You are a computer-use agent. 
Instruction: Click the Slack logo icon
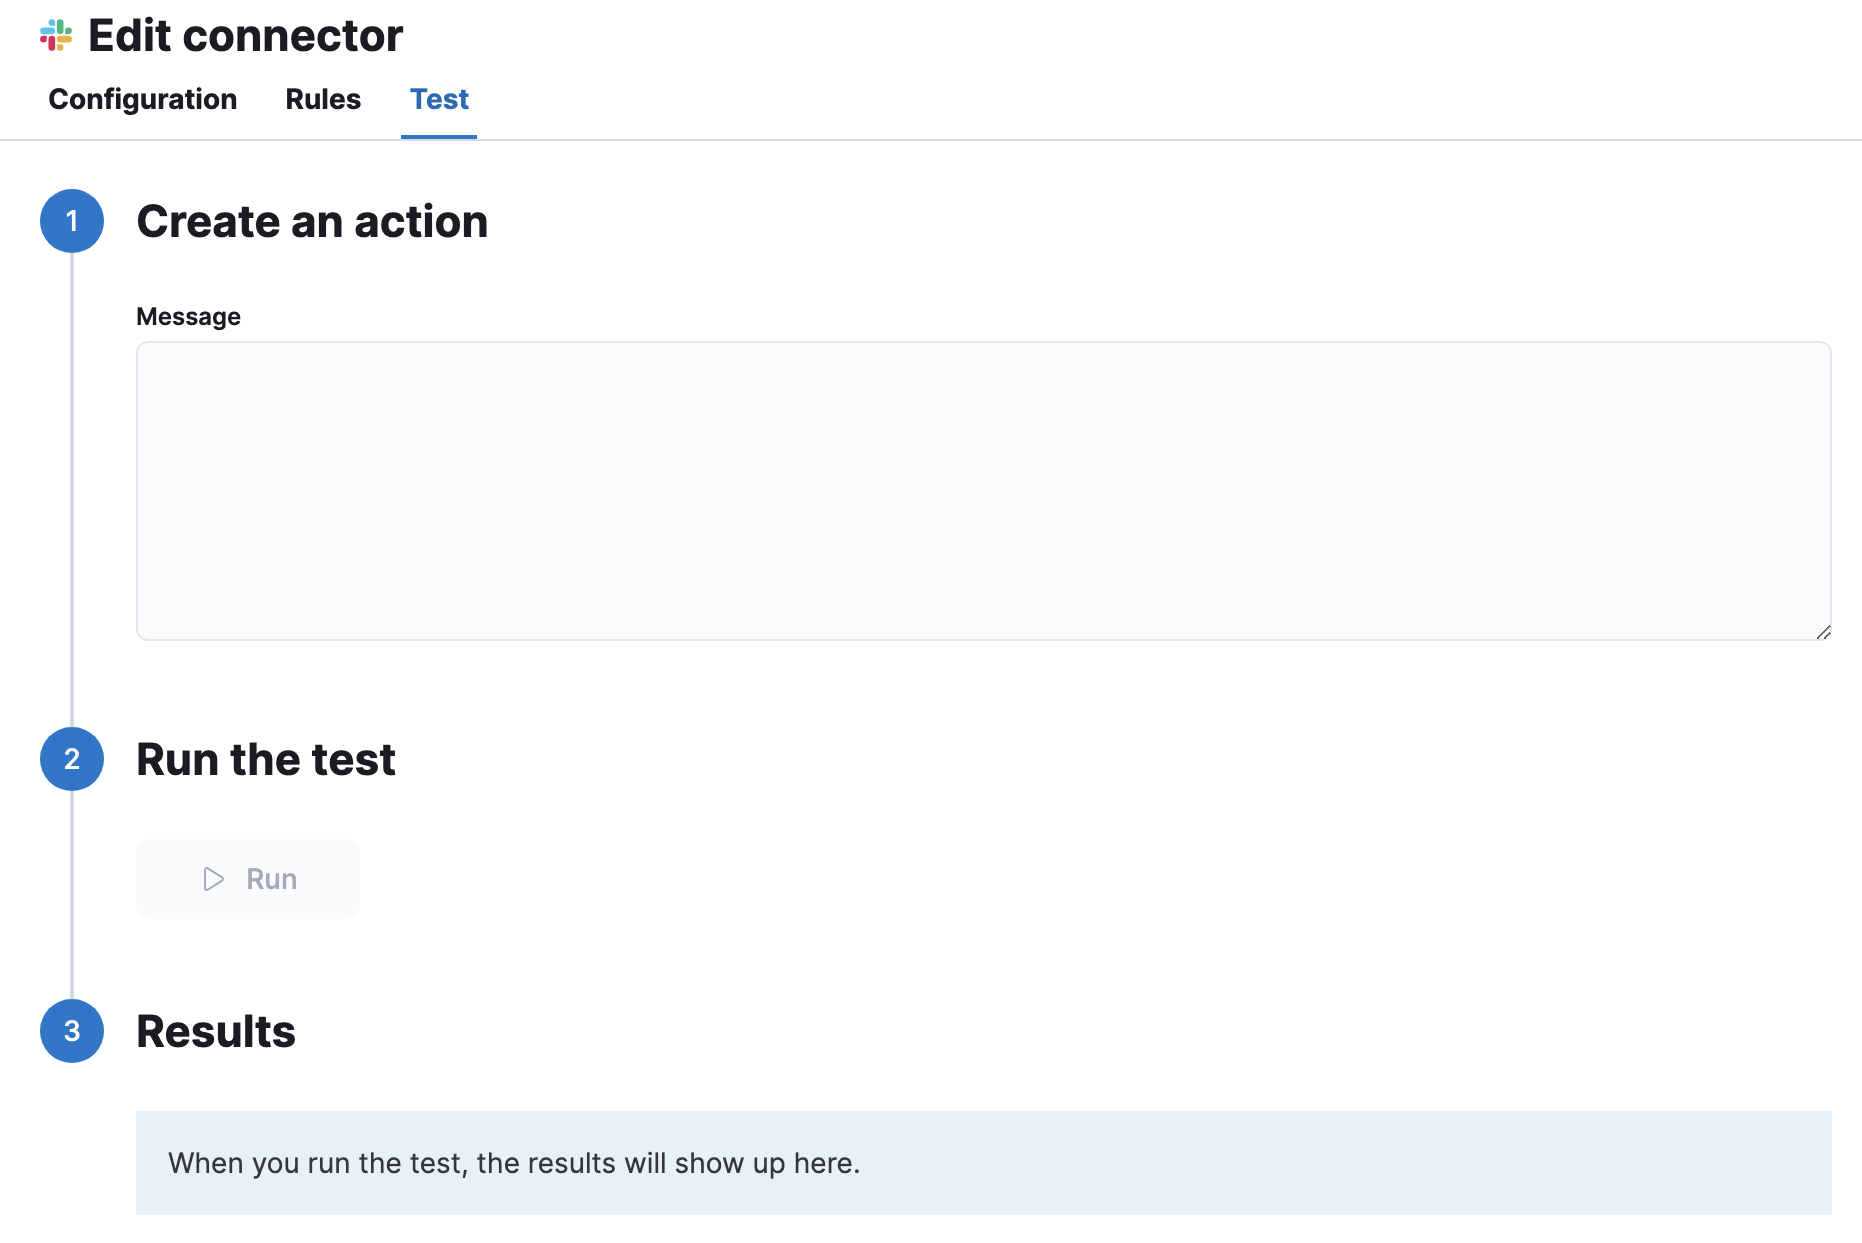57,36
